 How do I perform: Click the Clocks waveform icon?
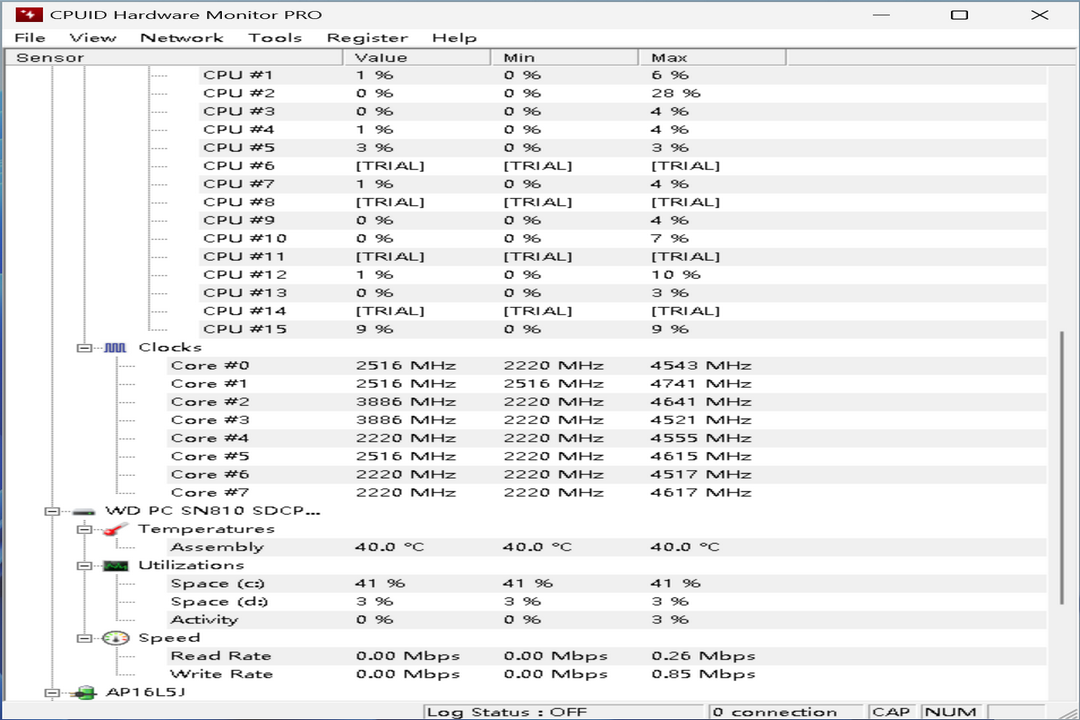click(x=114, y=347)
